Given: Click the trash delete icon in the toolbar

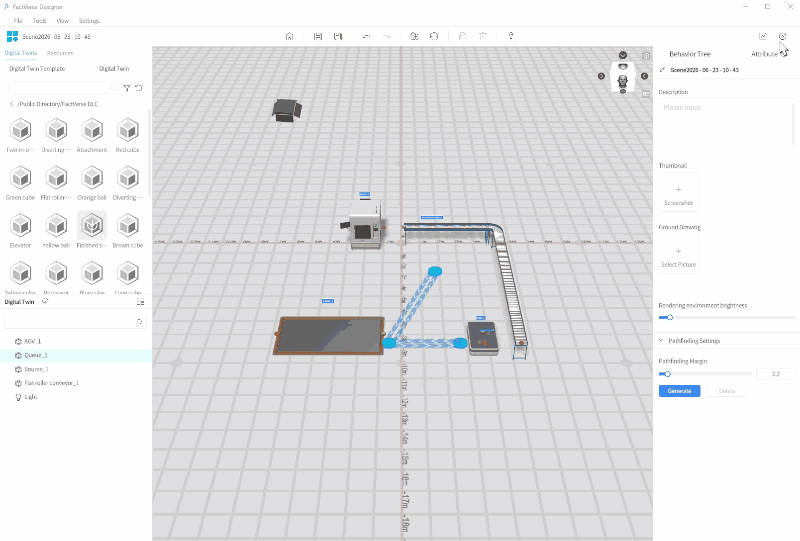Looking at the screenshot, I should 483,36.
